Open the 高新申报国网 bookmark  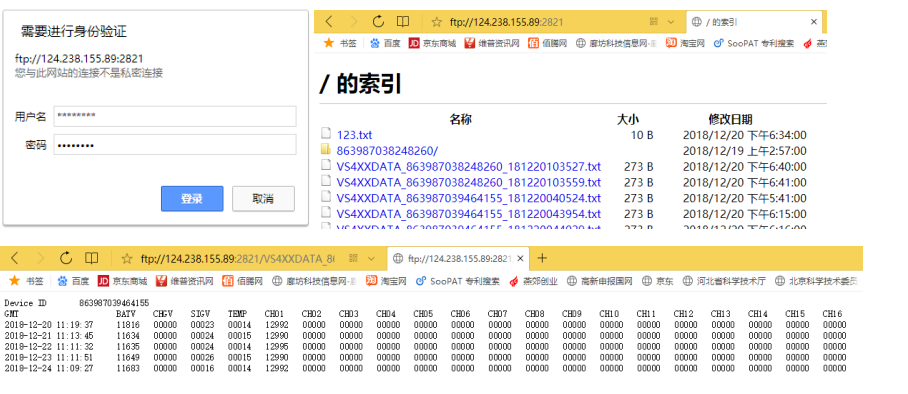(599, 281)
